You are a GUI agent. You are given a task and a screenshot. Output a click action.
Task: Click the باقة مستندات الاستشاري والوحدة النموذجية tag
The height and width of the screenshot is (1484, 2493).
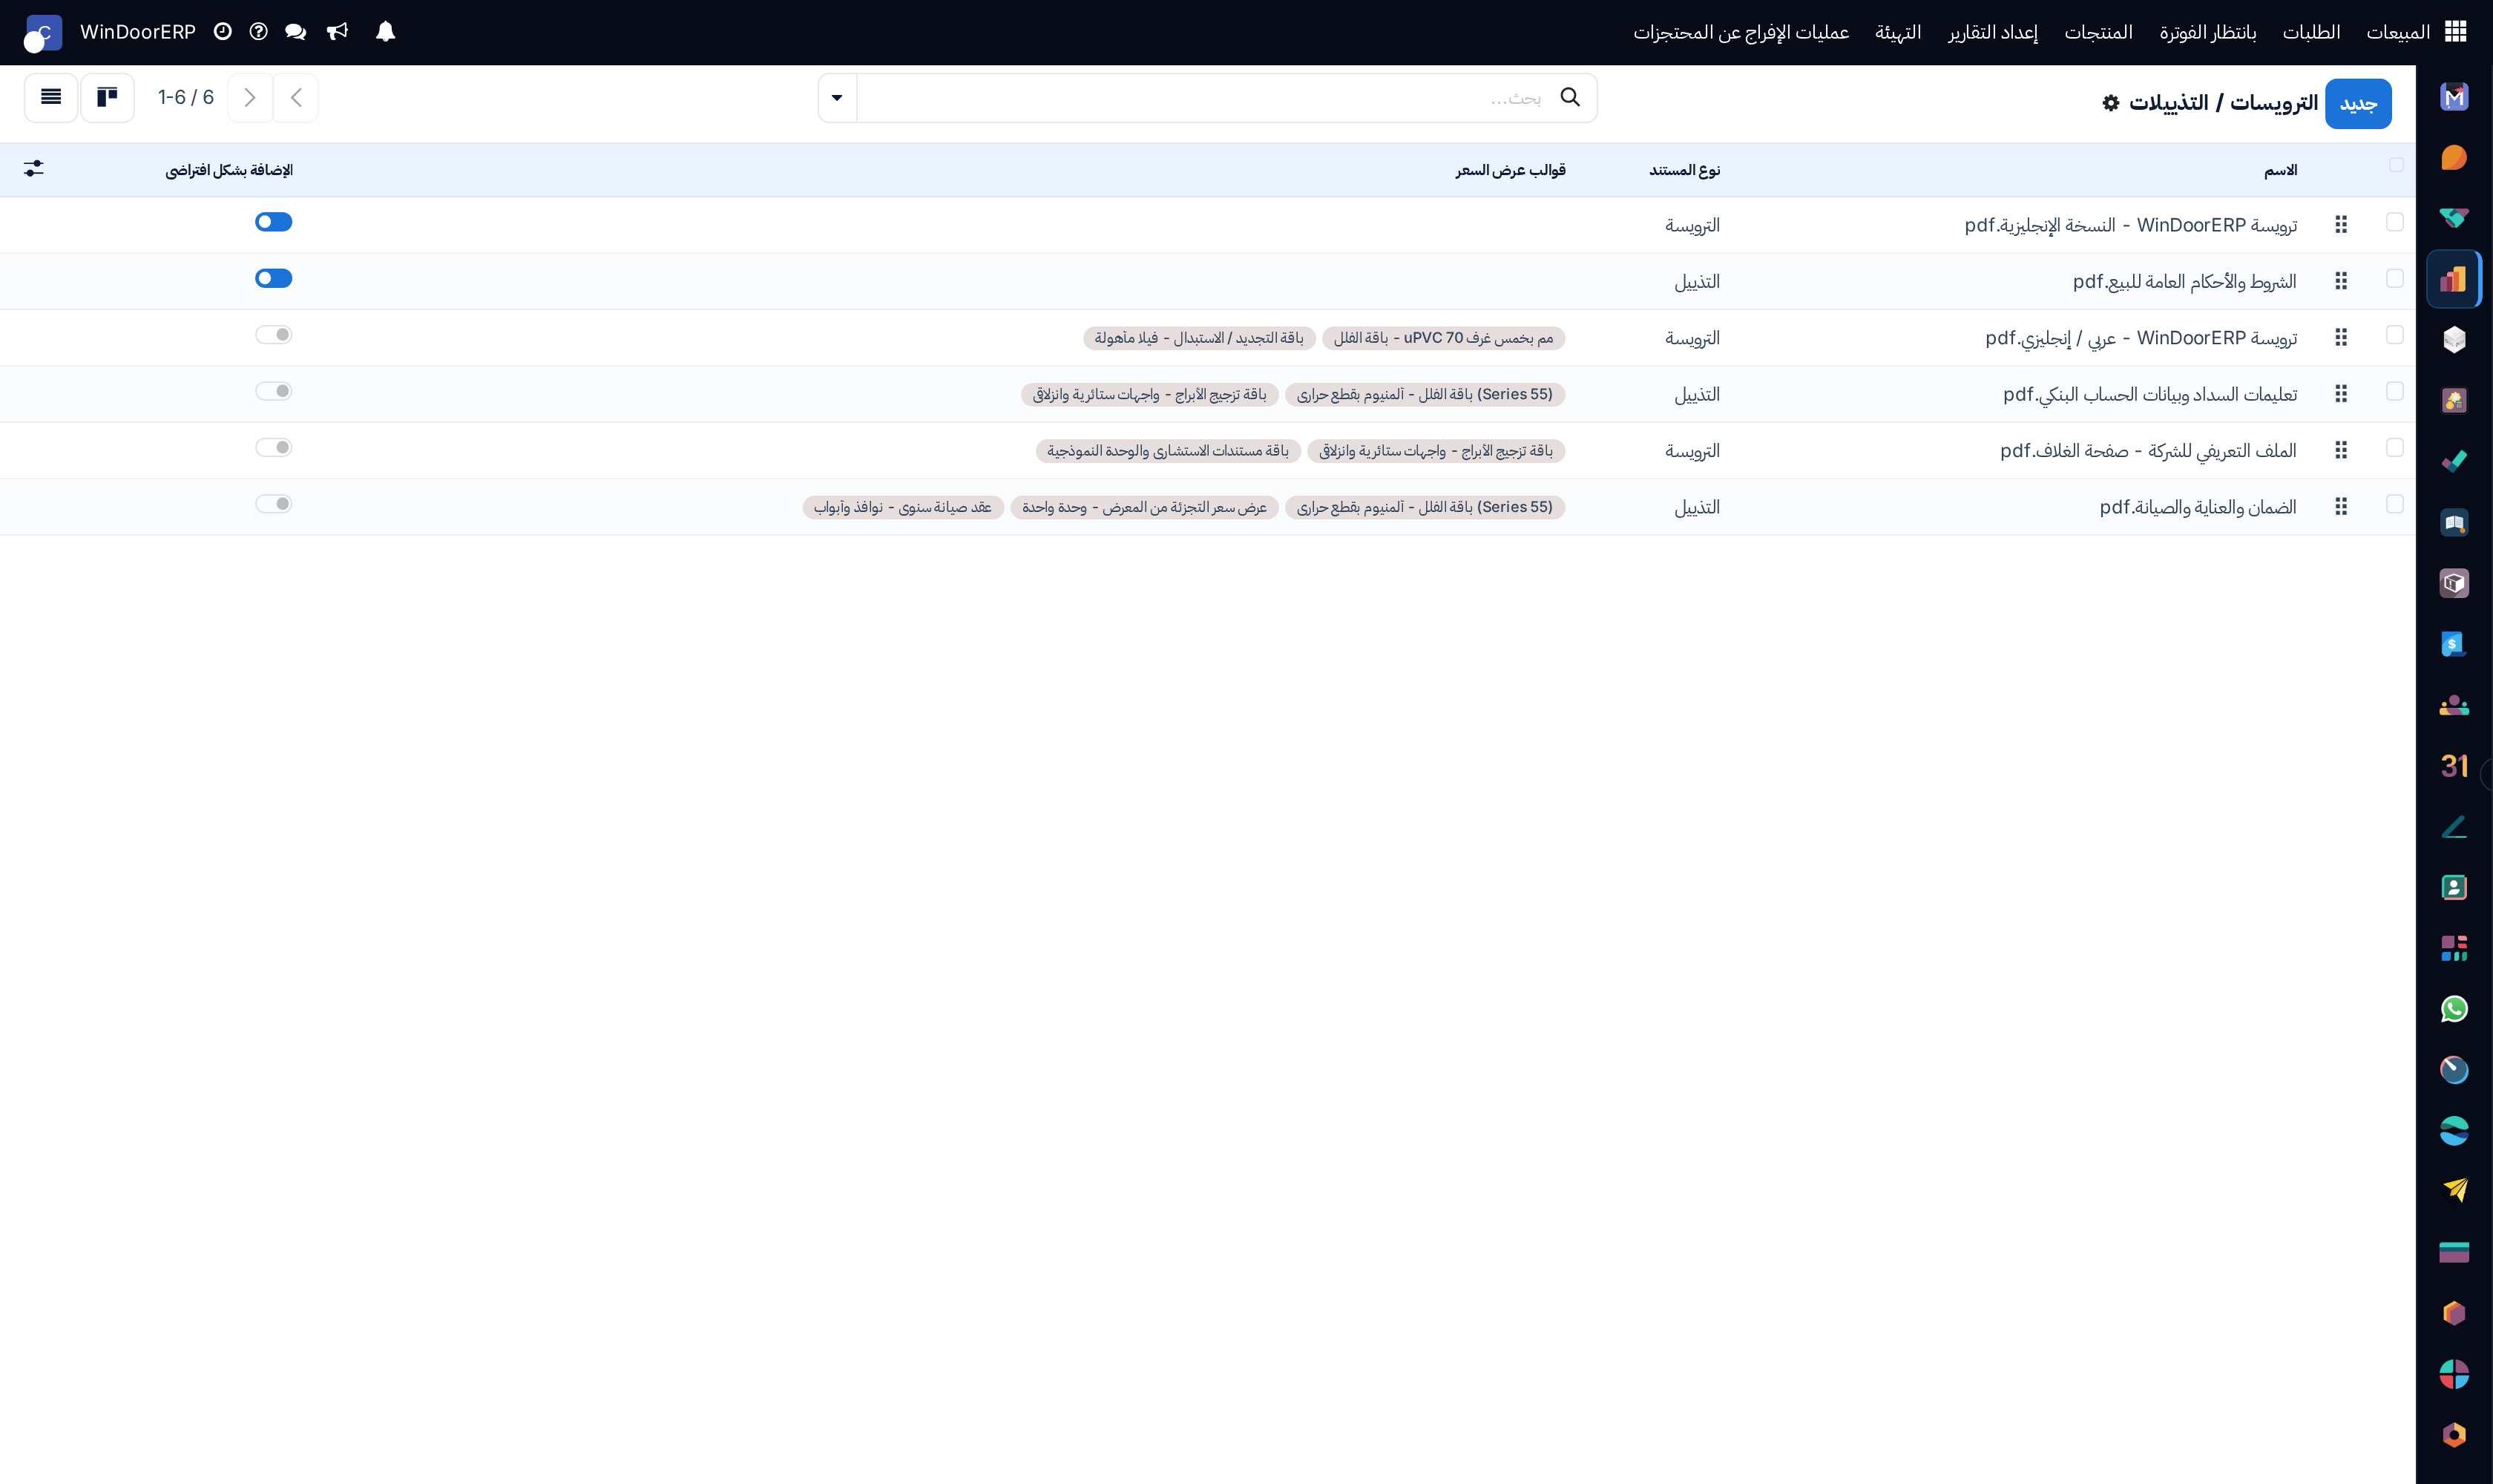(x=1168, y=451)
